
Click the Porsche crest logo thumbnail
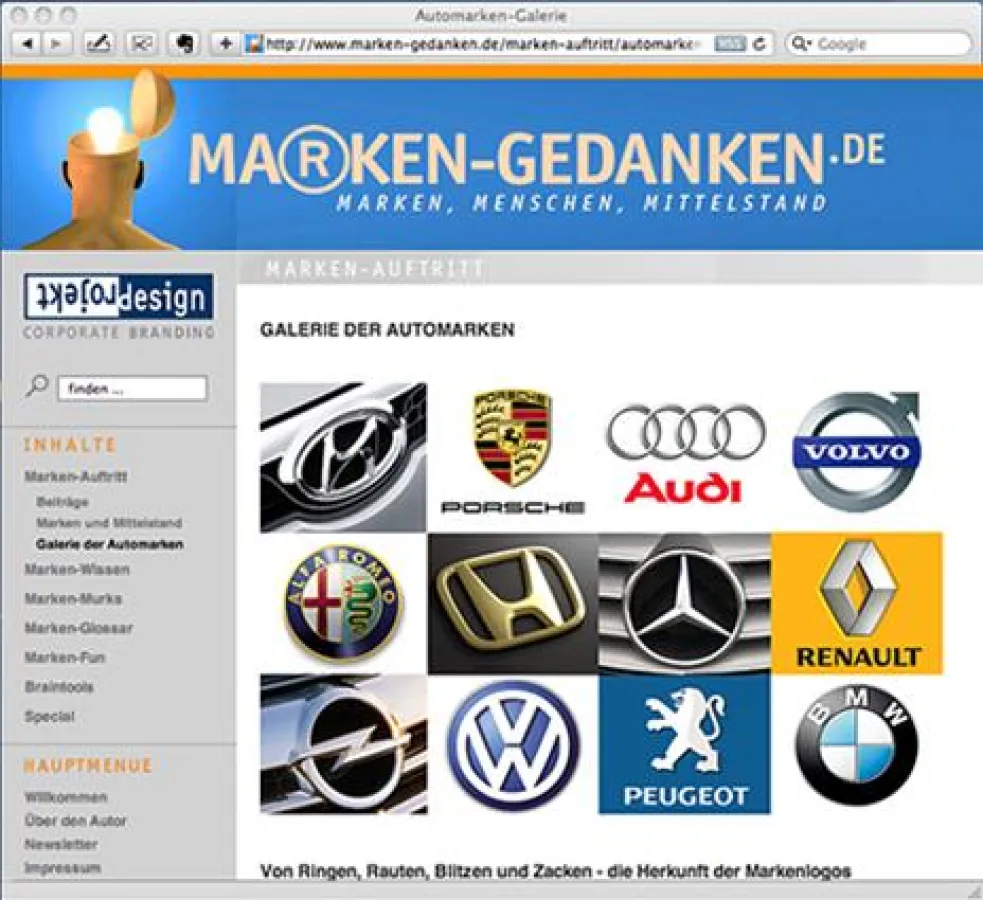(x=512, y=454)
